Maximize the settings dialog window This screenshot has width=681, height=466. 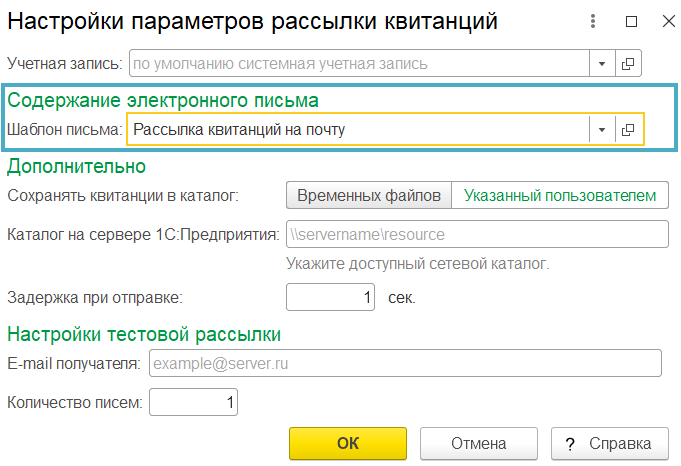[x=631, y=21]
